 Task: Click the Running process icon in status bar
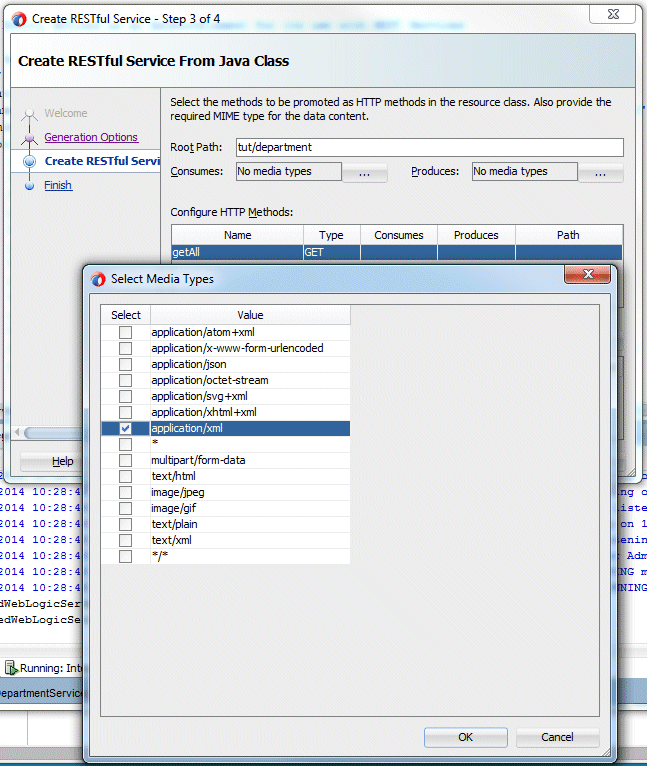pos(11,668)
